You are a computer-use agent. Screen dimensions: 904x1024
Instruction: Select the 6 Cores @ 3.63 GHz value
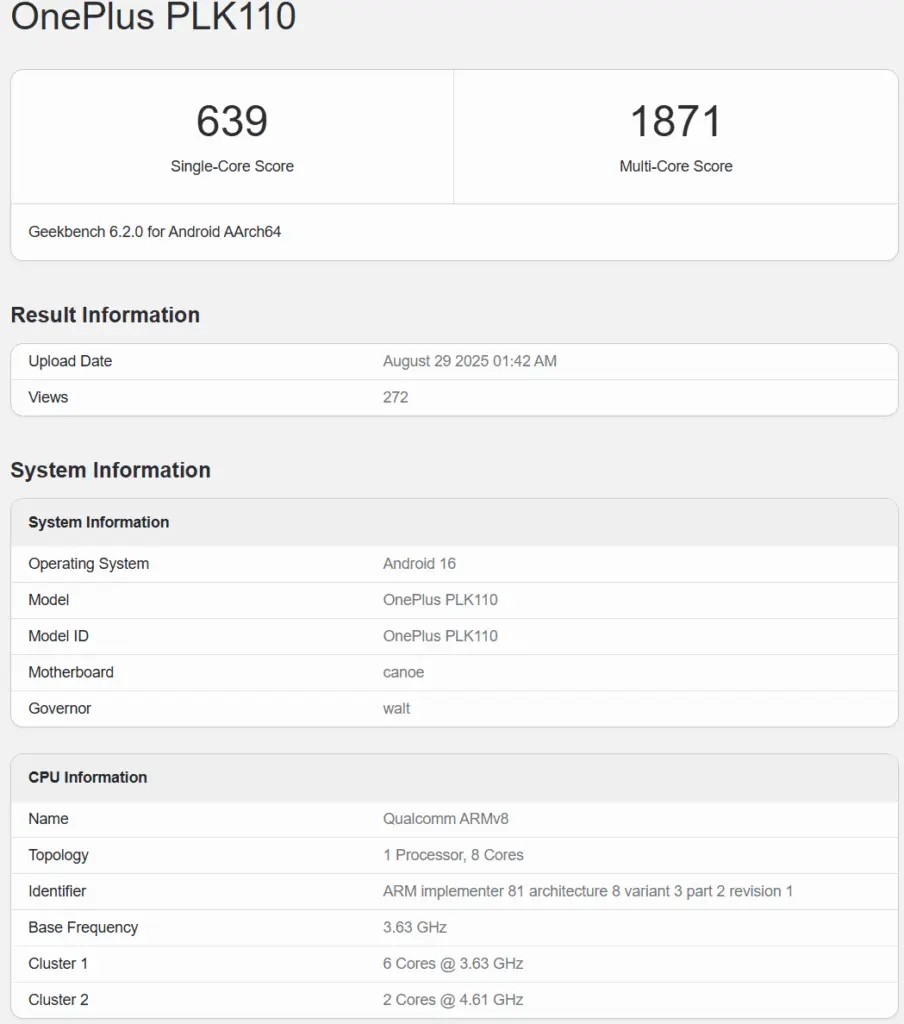[453, 964]
